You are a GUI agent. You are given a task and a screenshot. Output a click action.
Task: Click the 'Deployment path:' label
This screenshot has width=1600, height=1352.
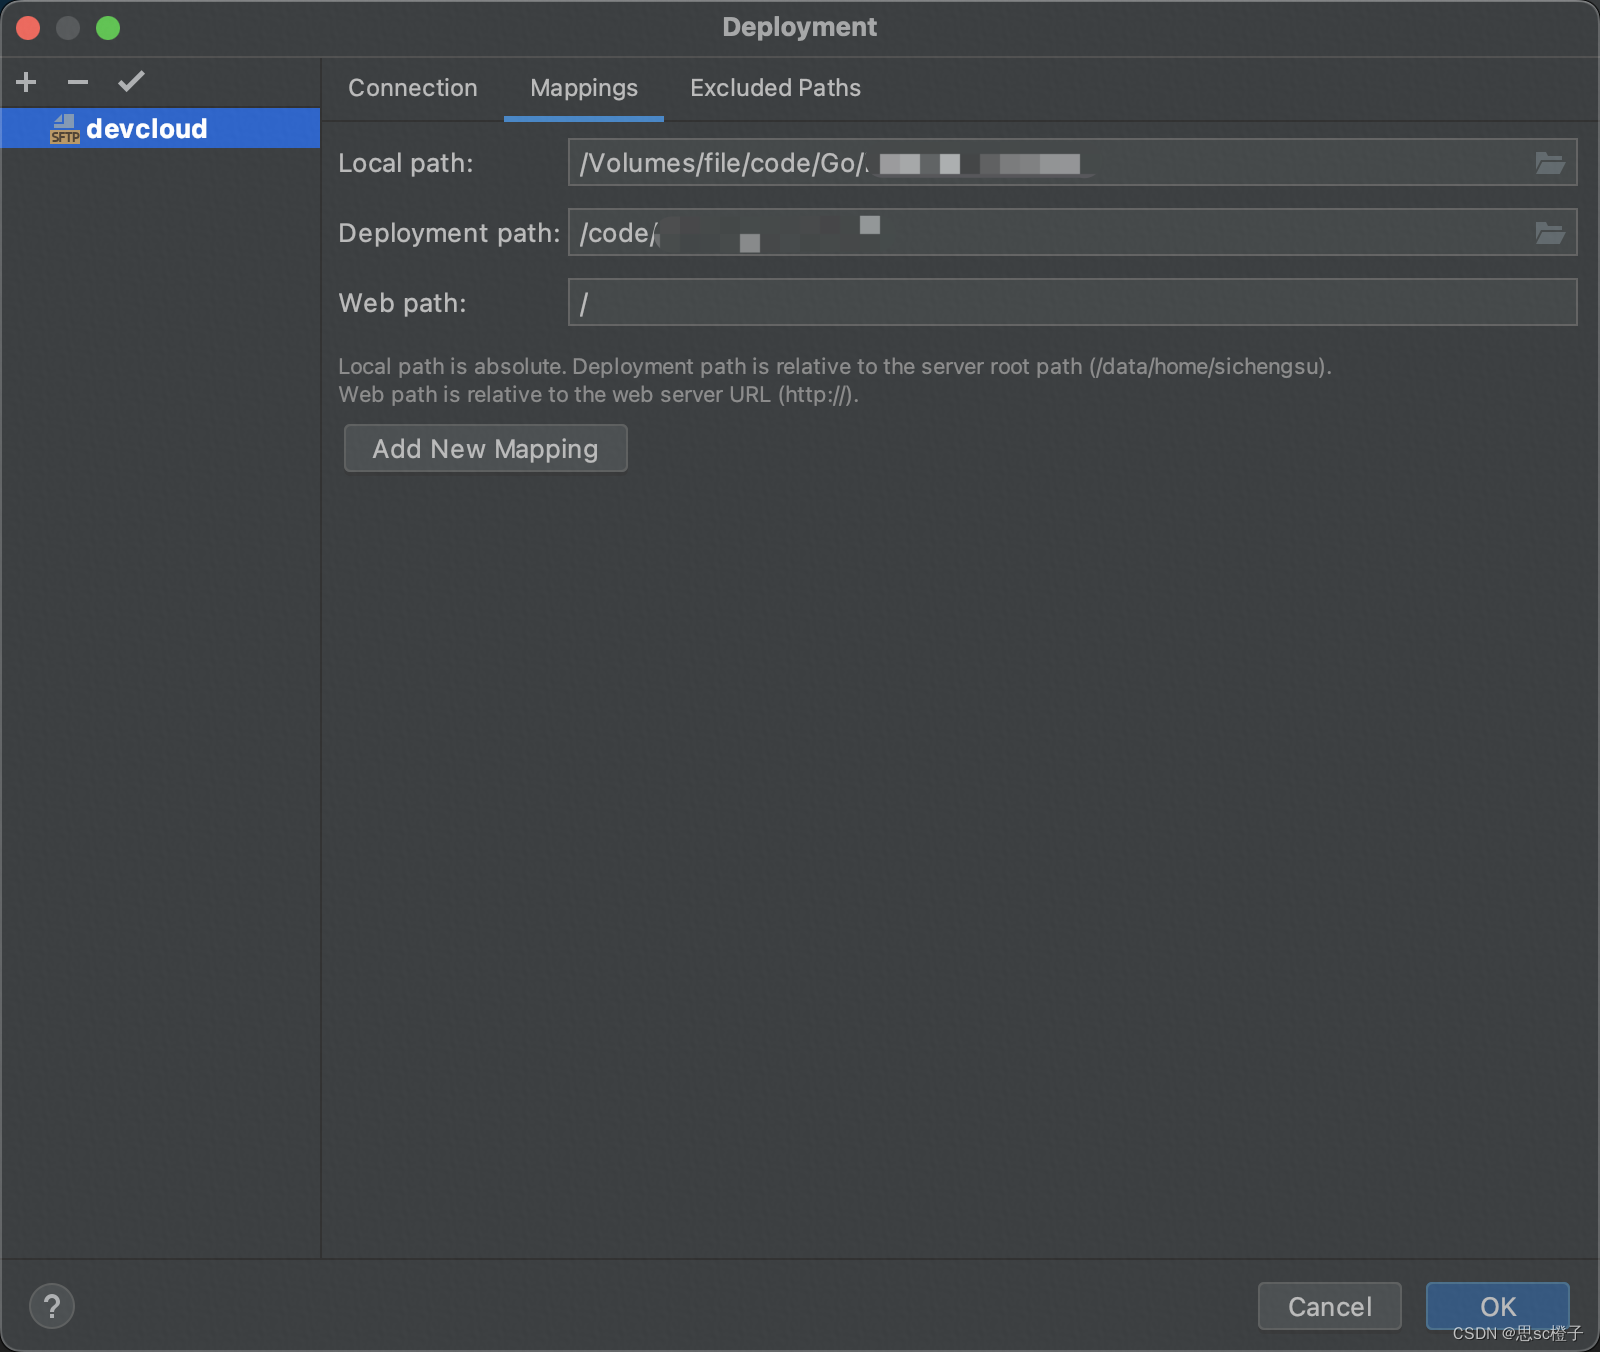(449, 233)
